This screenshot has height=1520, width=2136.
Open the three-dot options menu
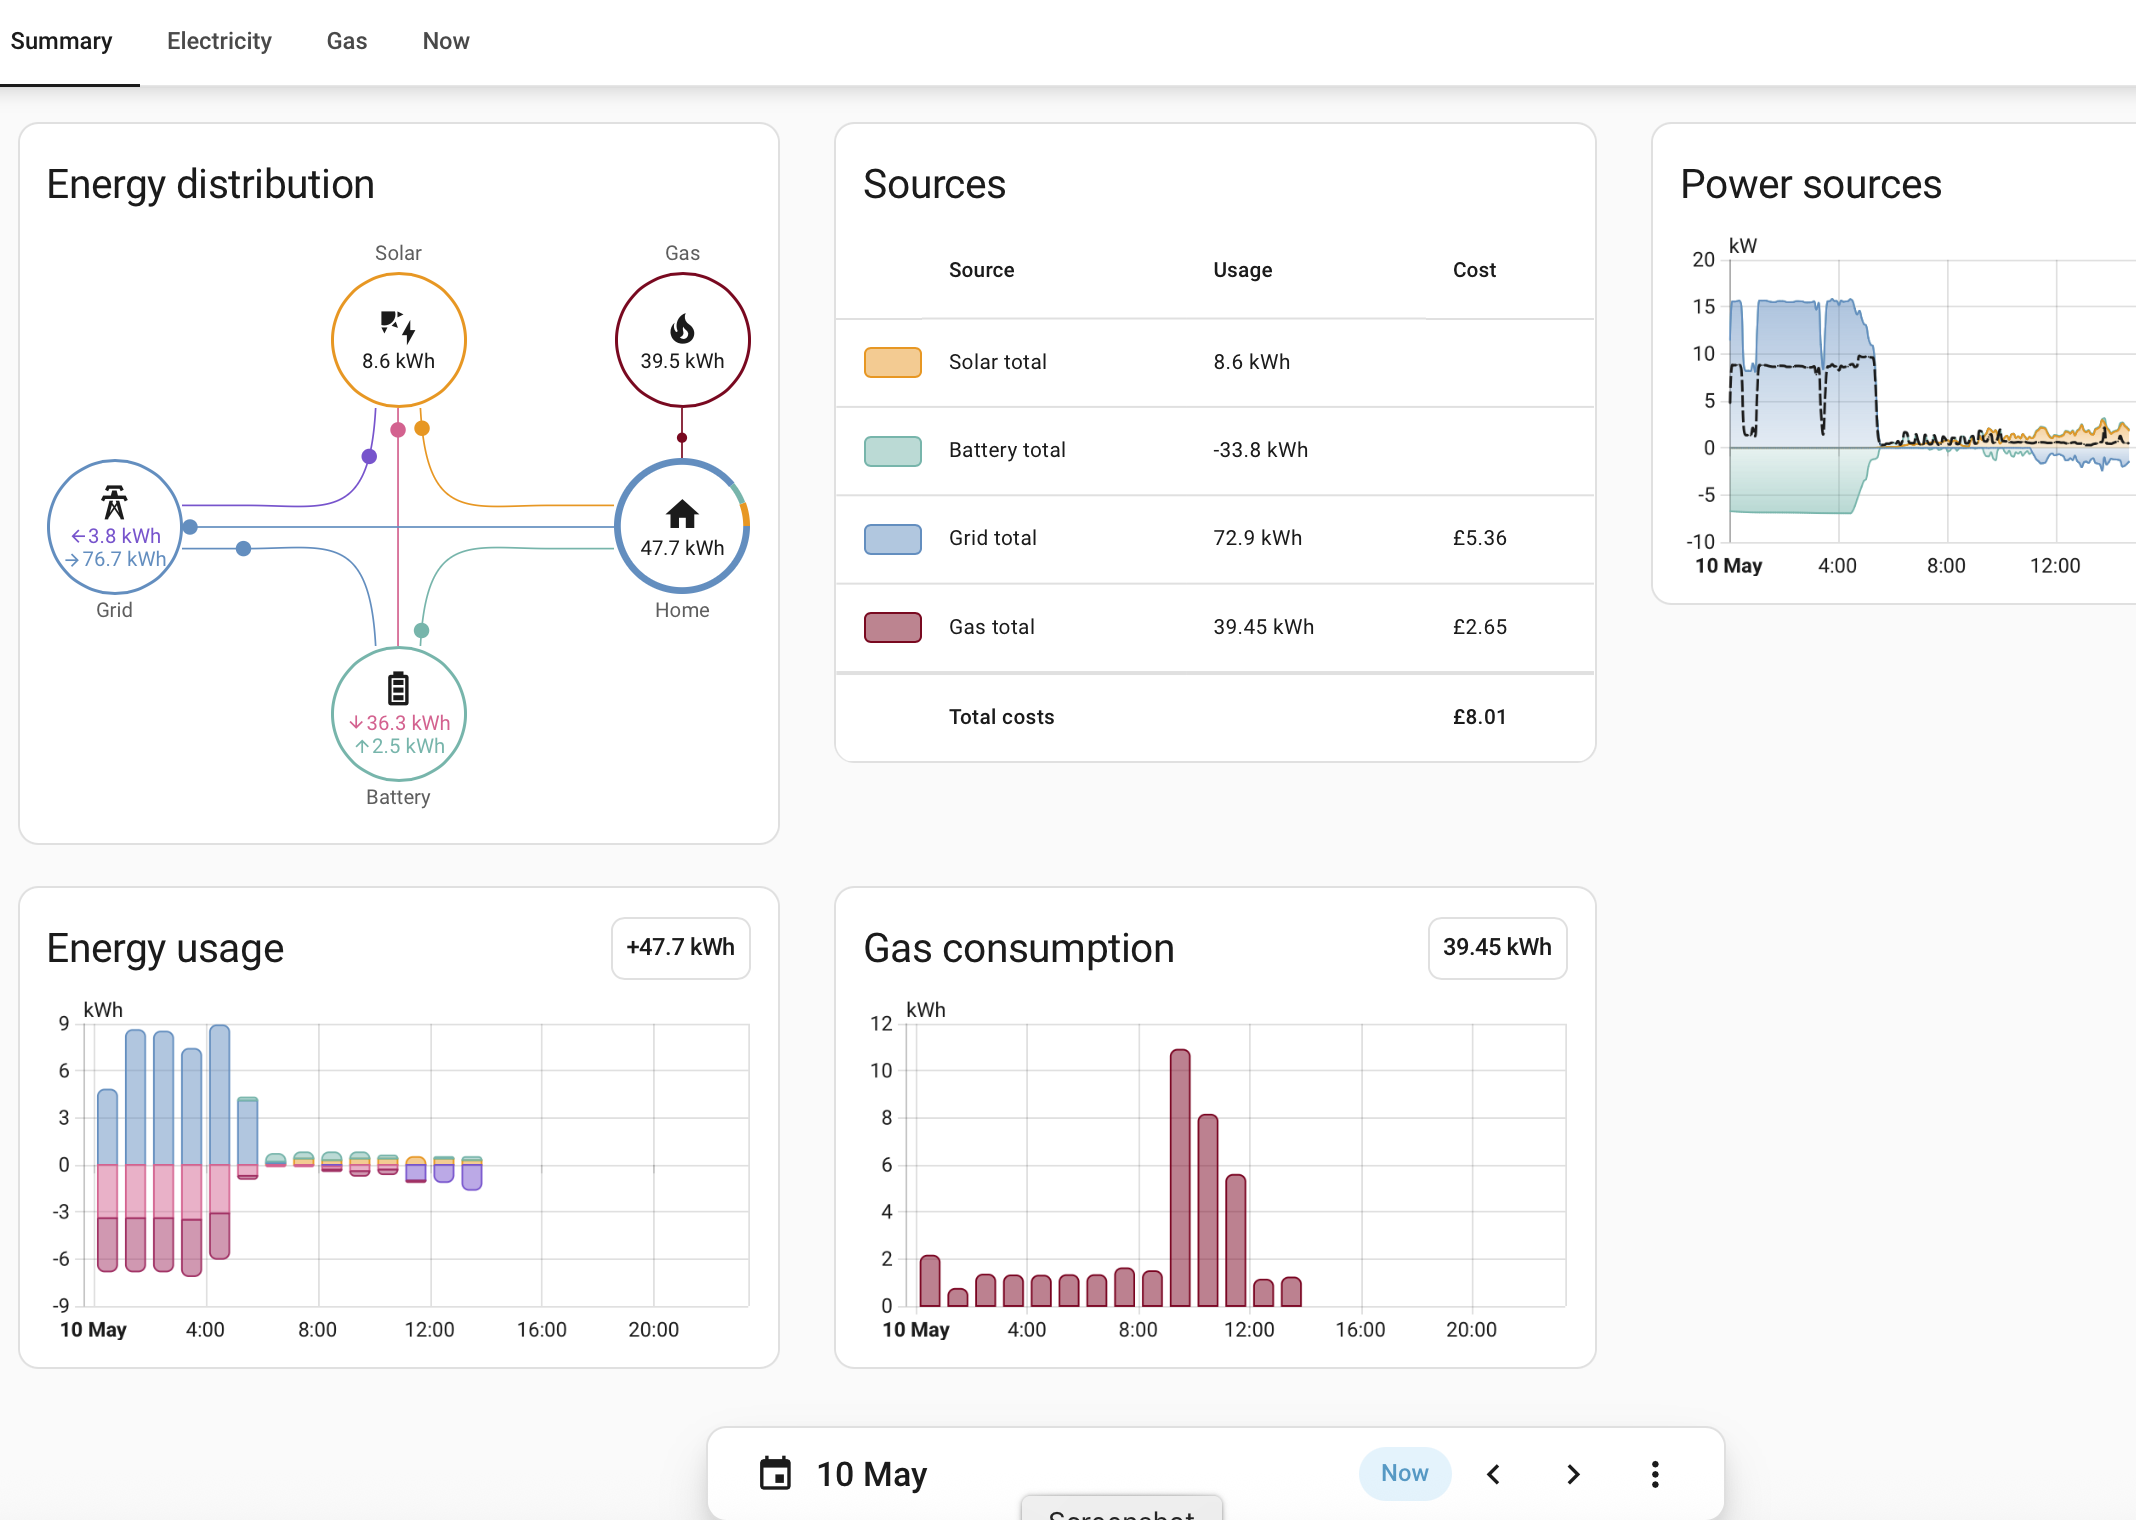pos(1655,1474)
